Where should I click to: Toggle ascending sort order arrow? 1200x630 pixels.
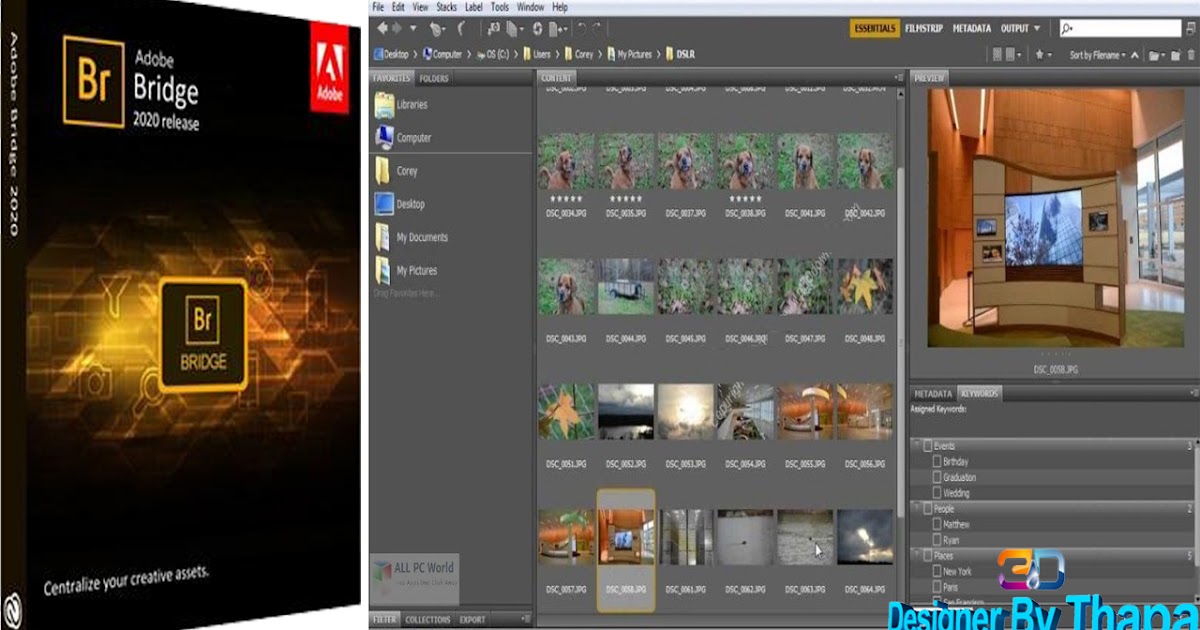click(1135, 55)
